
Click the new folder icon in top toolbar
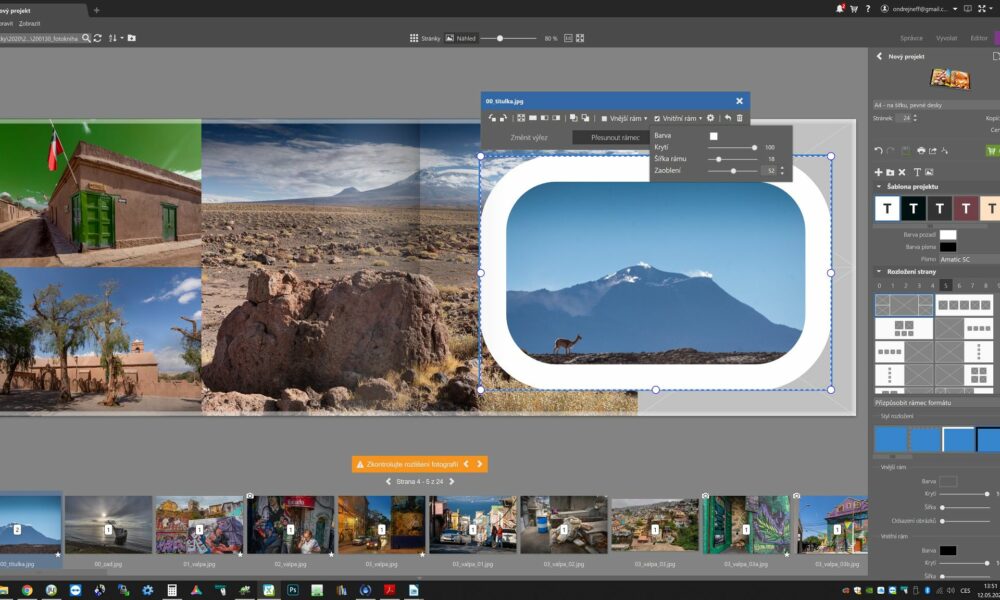point(131,38)
